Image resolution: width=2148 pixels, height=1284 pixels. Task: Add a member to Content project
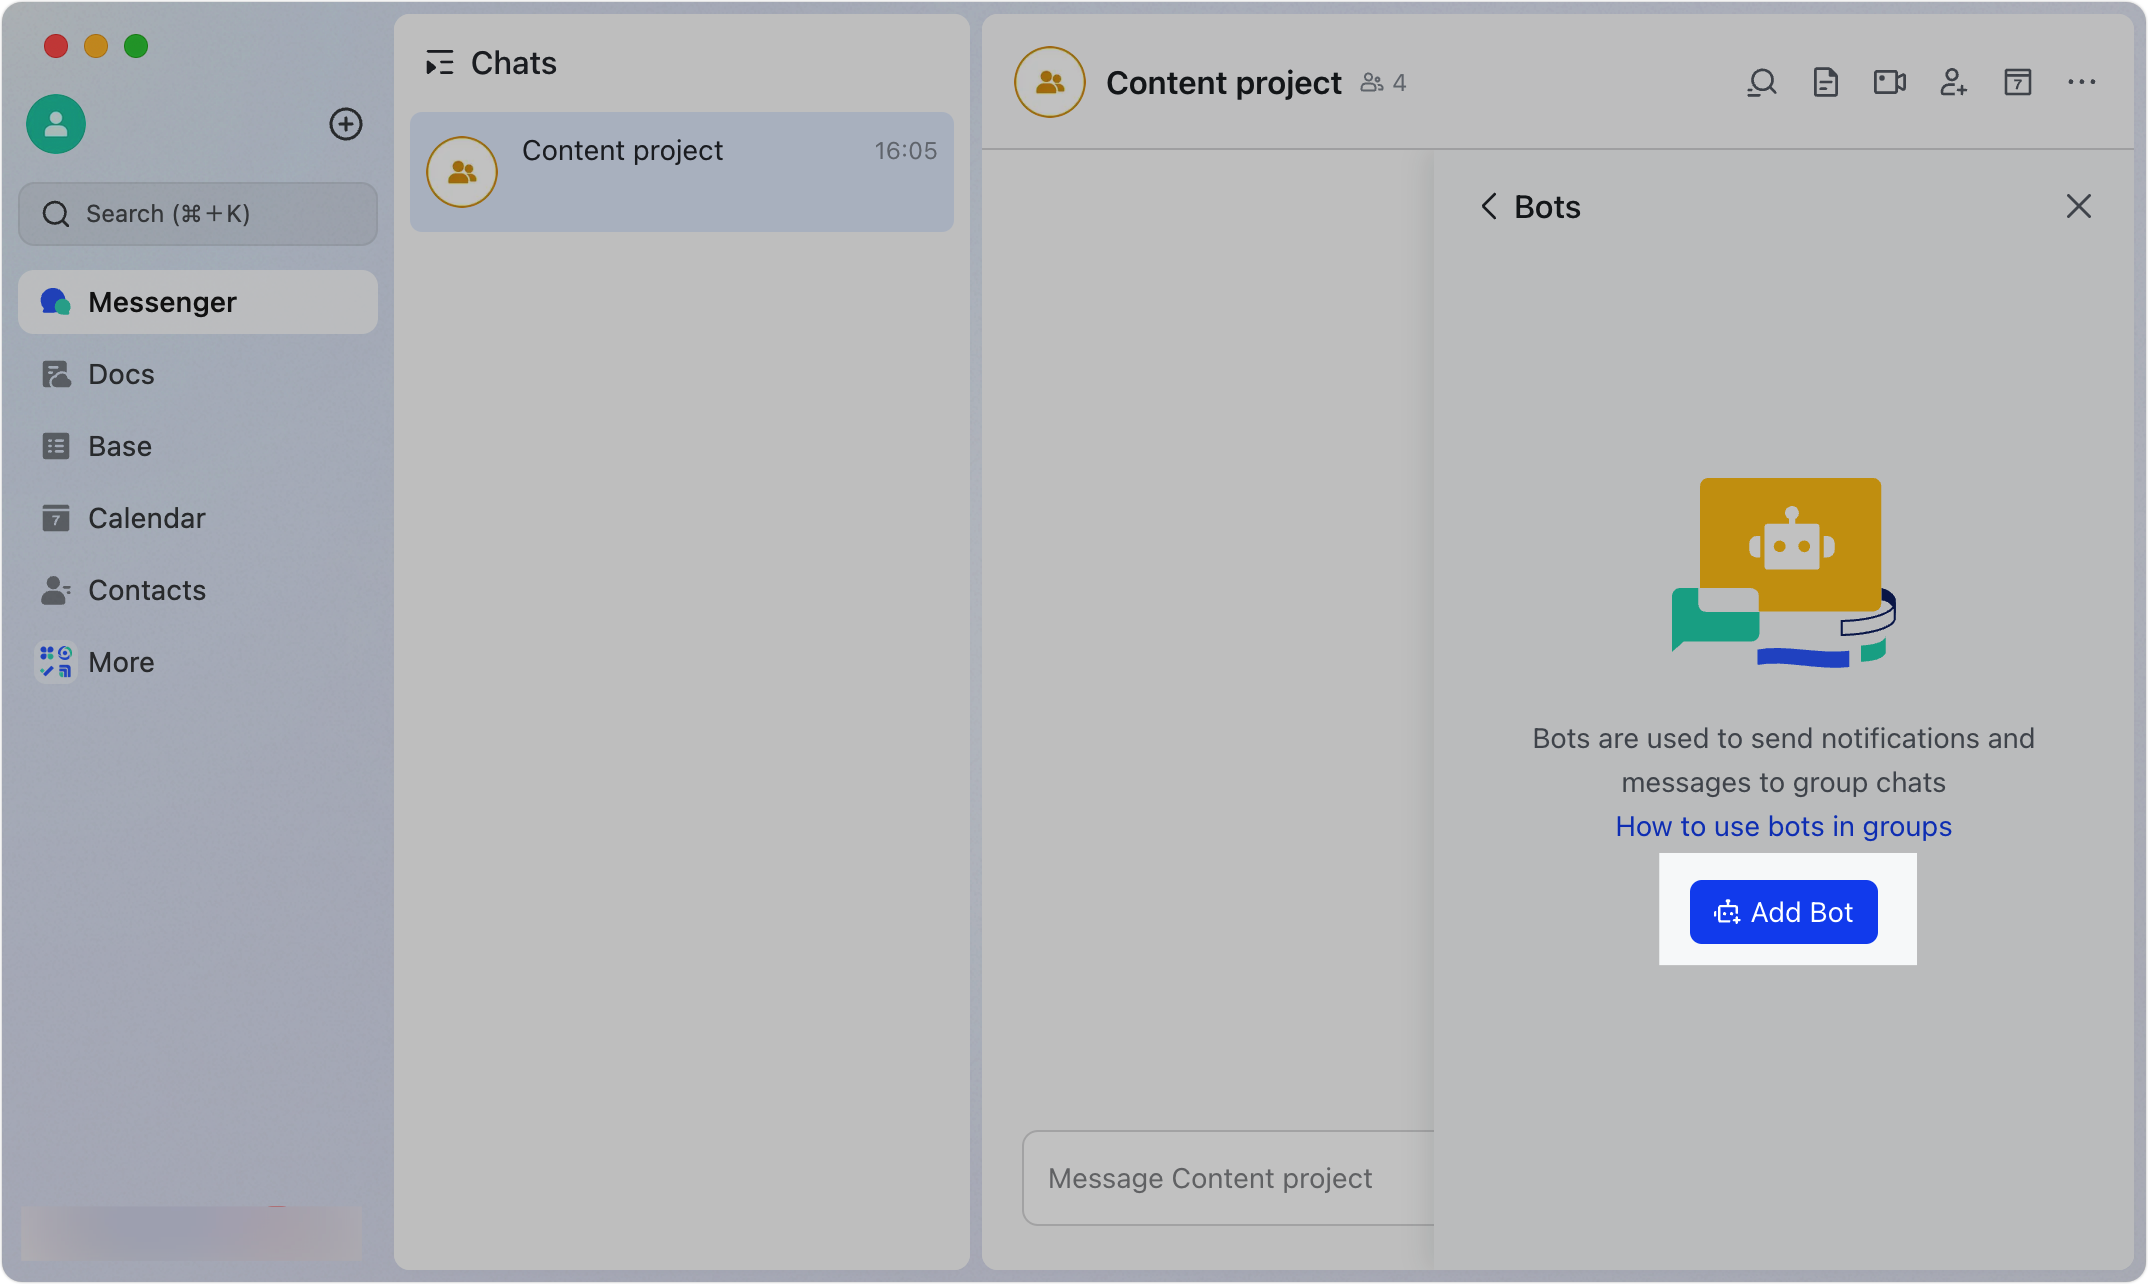1954,82
